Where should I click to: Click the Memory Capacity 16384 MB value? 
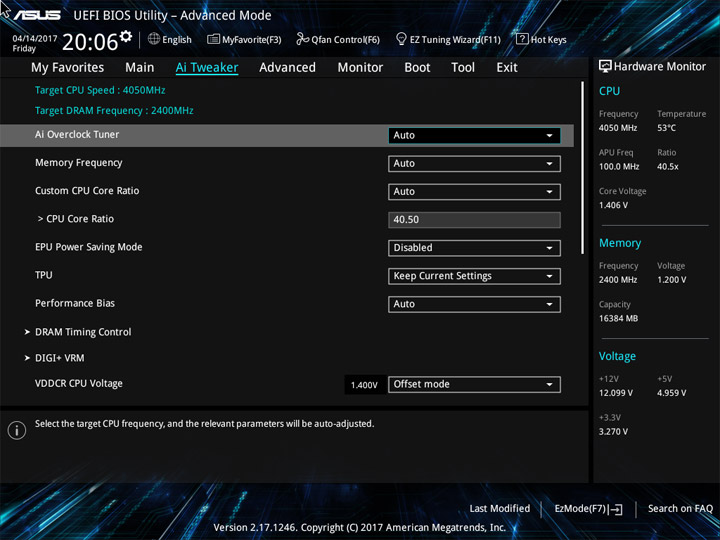click(x=618, y=318)
